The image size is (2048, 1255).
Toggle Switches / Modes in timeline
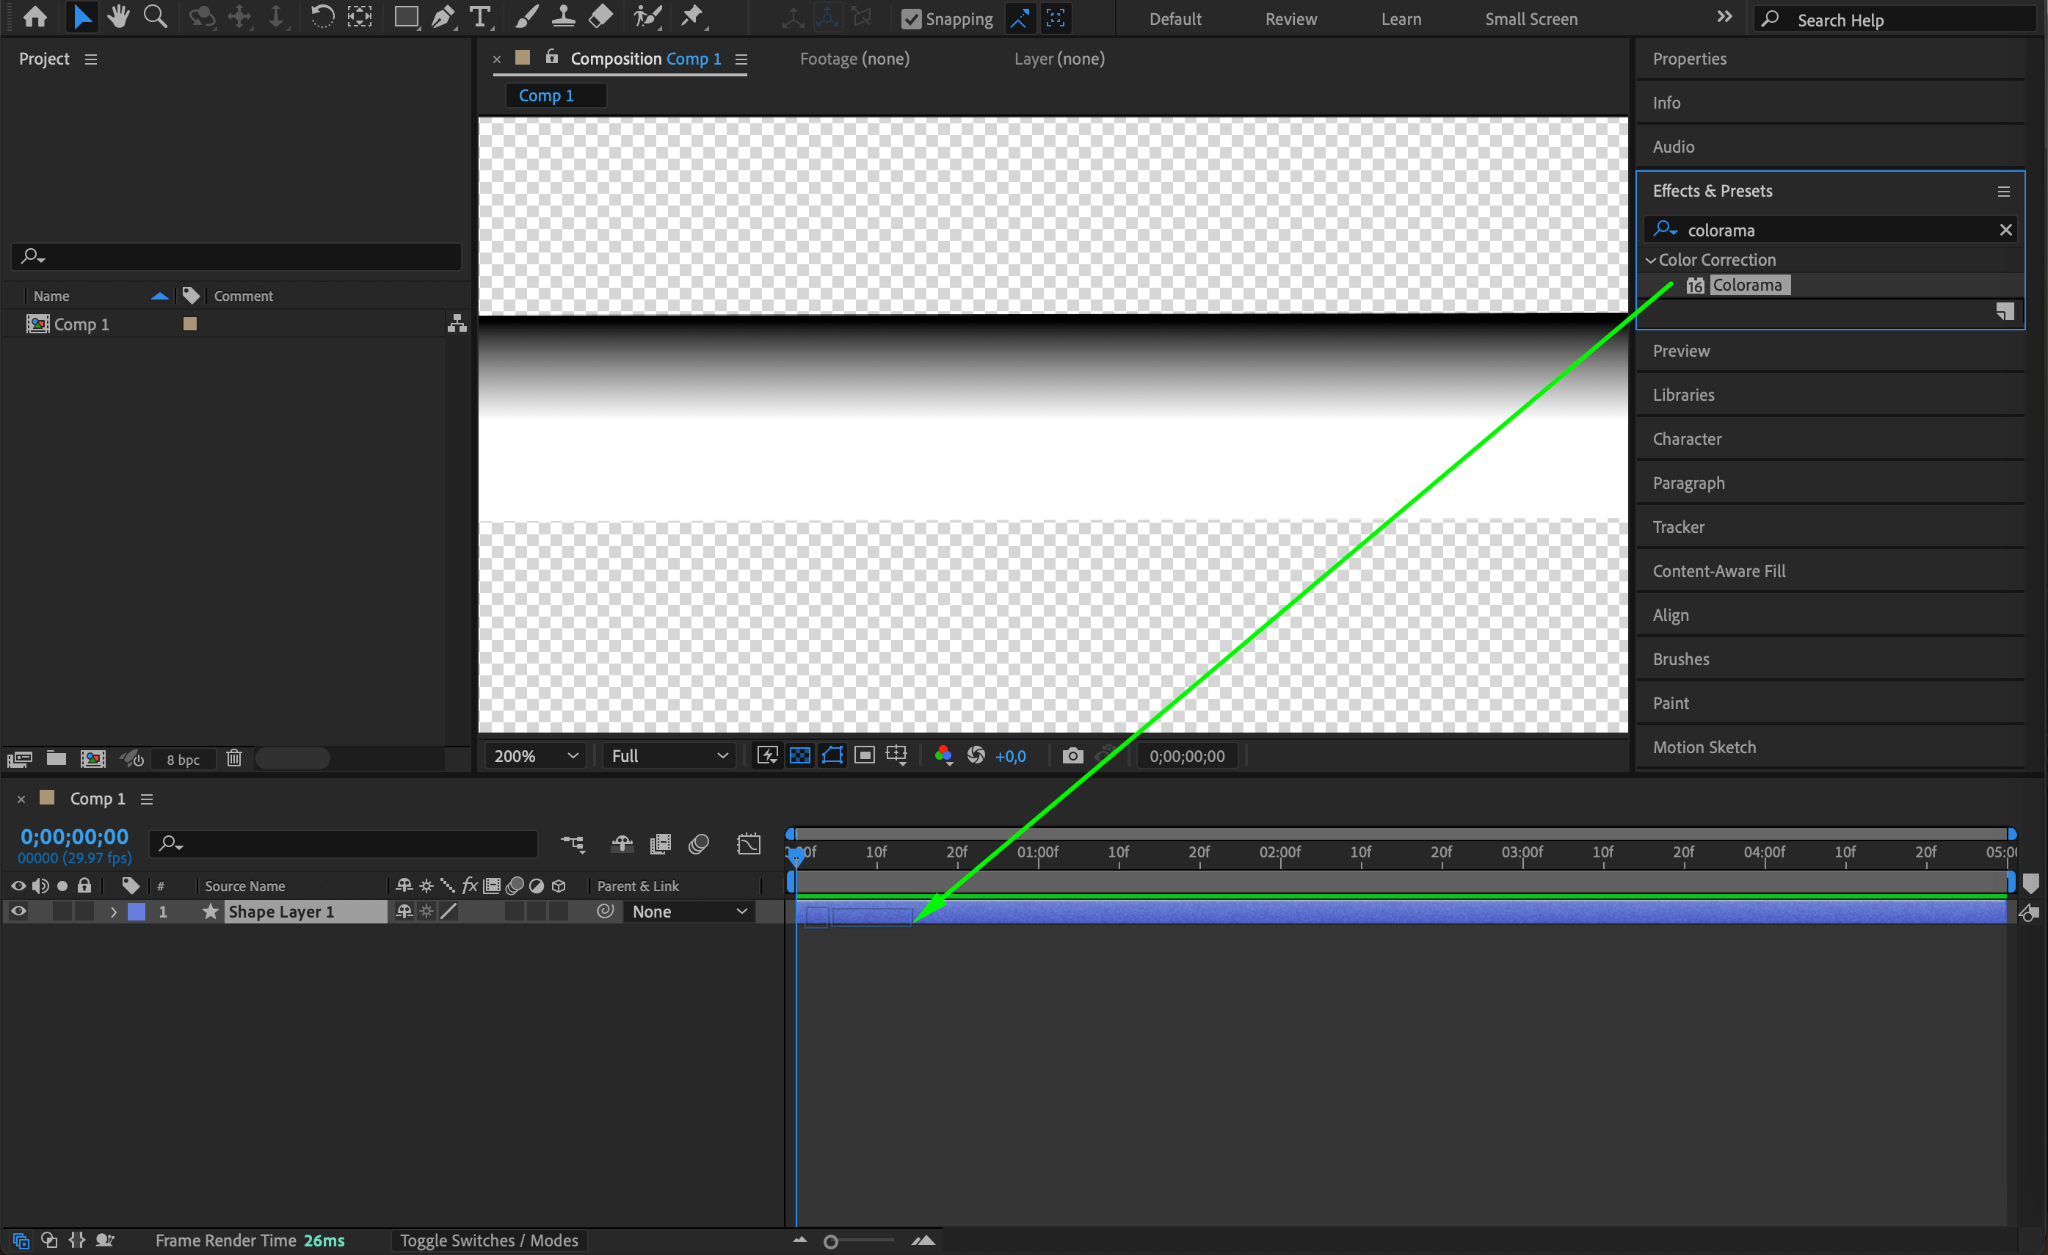489,1241
